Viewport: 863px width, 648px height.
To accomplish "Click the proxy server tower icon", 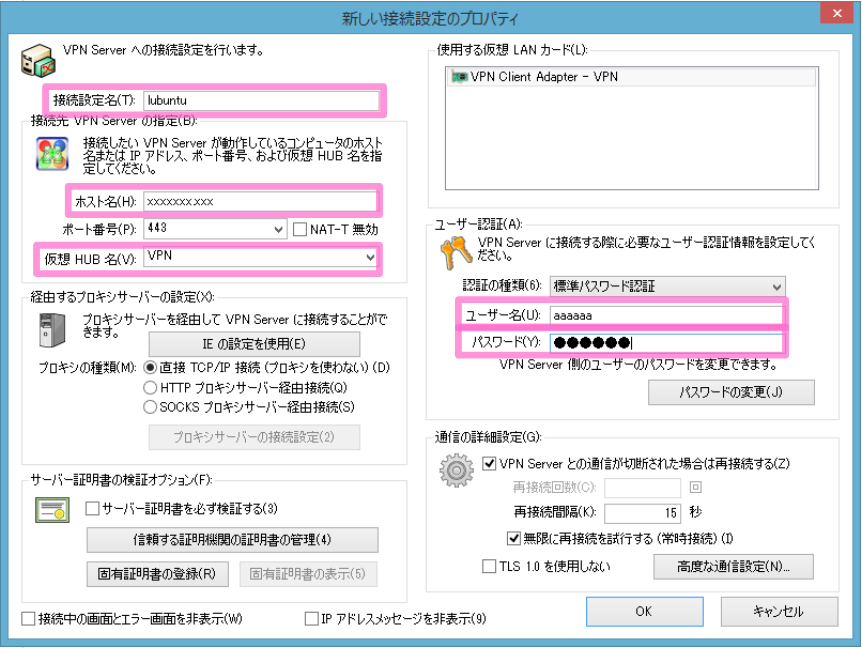I will click(52, 330).
